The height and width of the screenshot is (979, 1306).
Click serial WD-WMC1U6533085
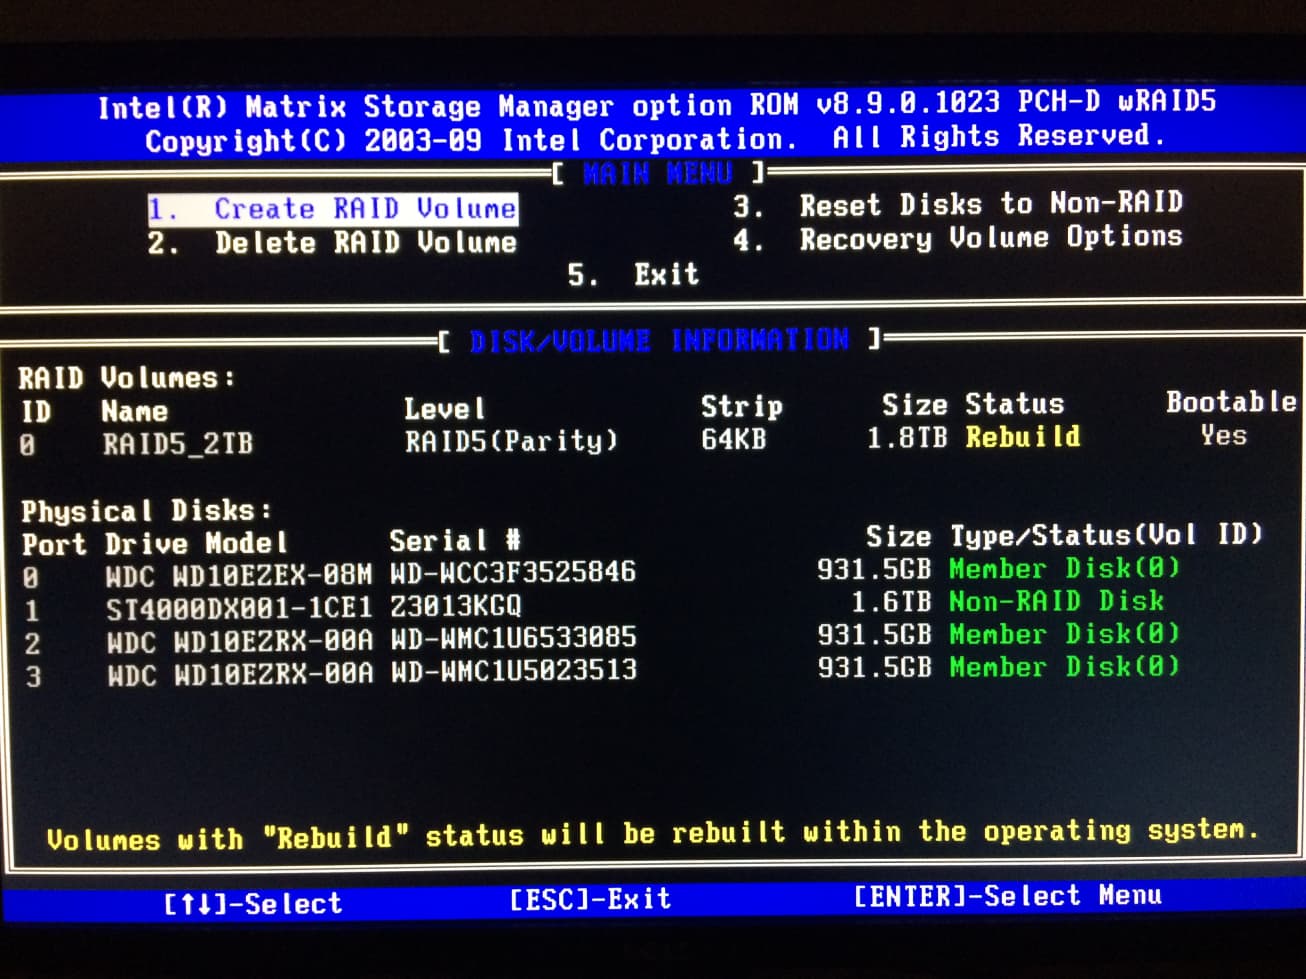(x=513, y=638)
